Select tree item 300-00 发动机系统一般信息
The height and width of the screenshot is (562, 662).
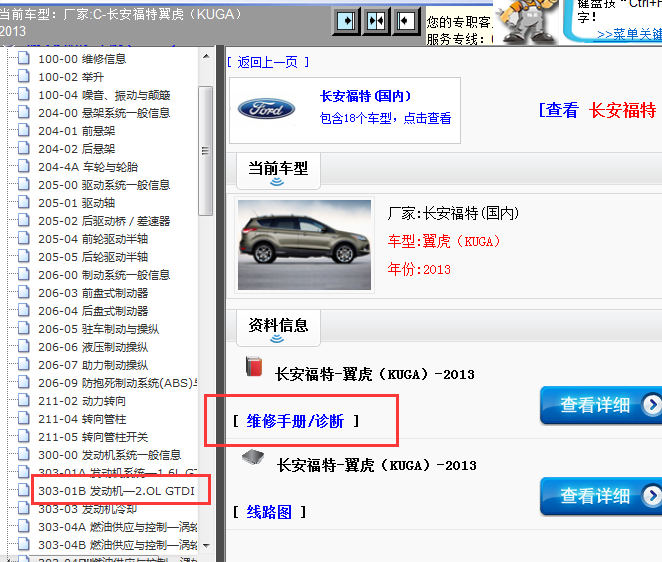[110, 455]
